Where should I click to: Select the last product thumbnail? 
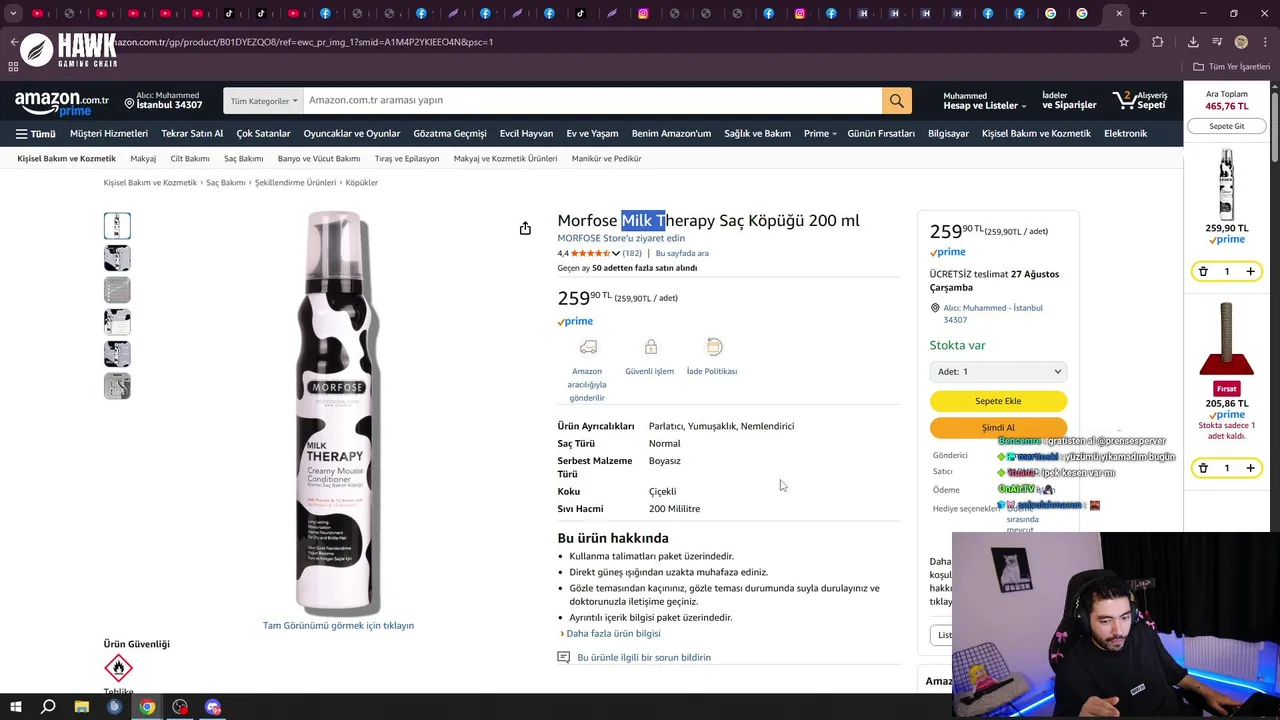[117, 386]
